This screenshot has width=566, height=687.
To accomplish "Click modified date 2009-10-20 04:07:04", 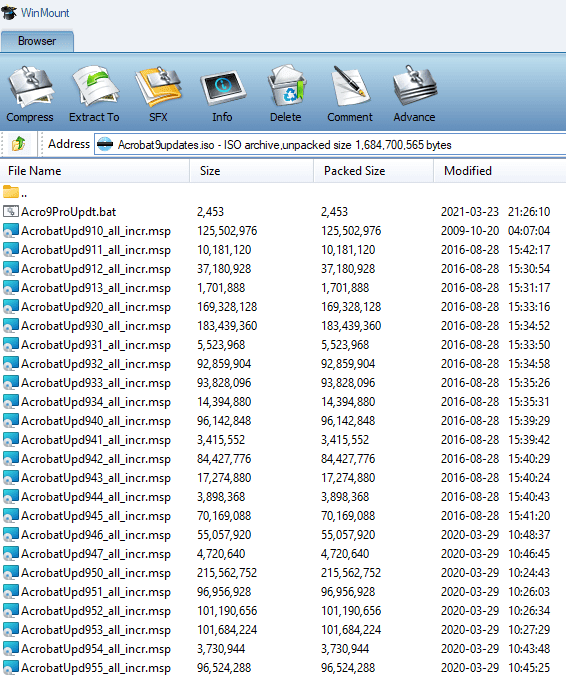I will 495,231.
